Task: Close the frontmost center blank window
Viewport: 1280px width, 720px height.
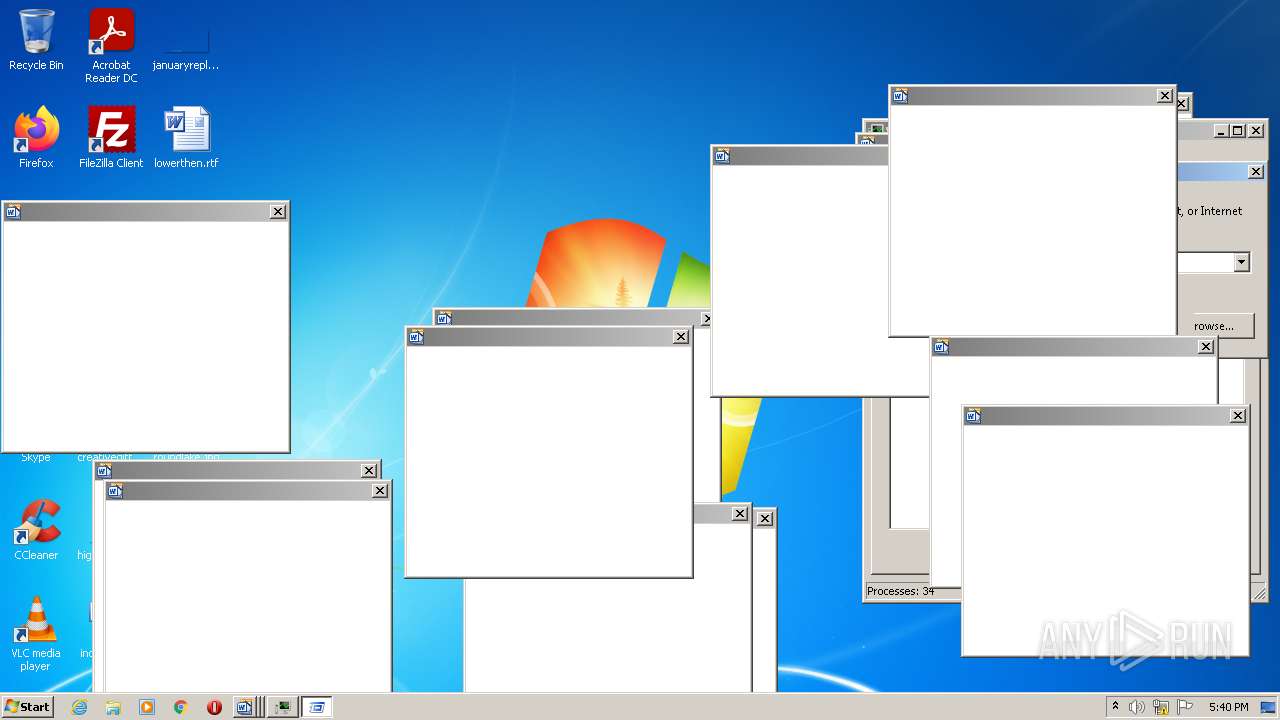Action: coord(681,337)
